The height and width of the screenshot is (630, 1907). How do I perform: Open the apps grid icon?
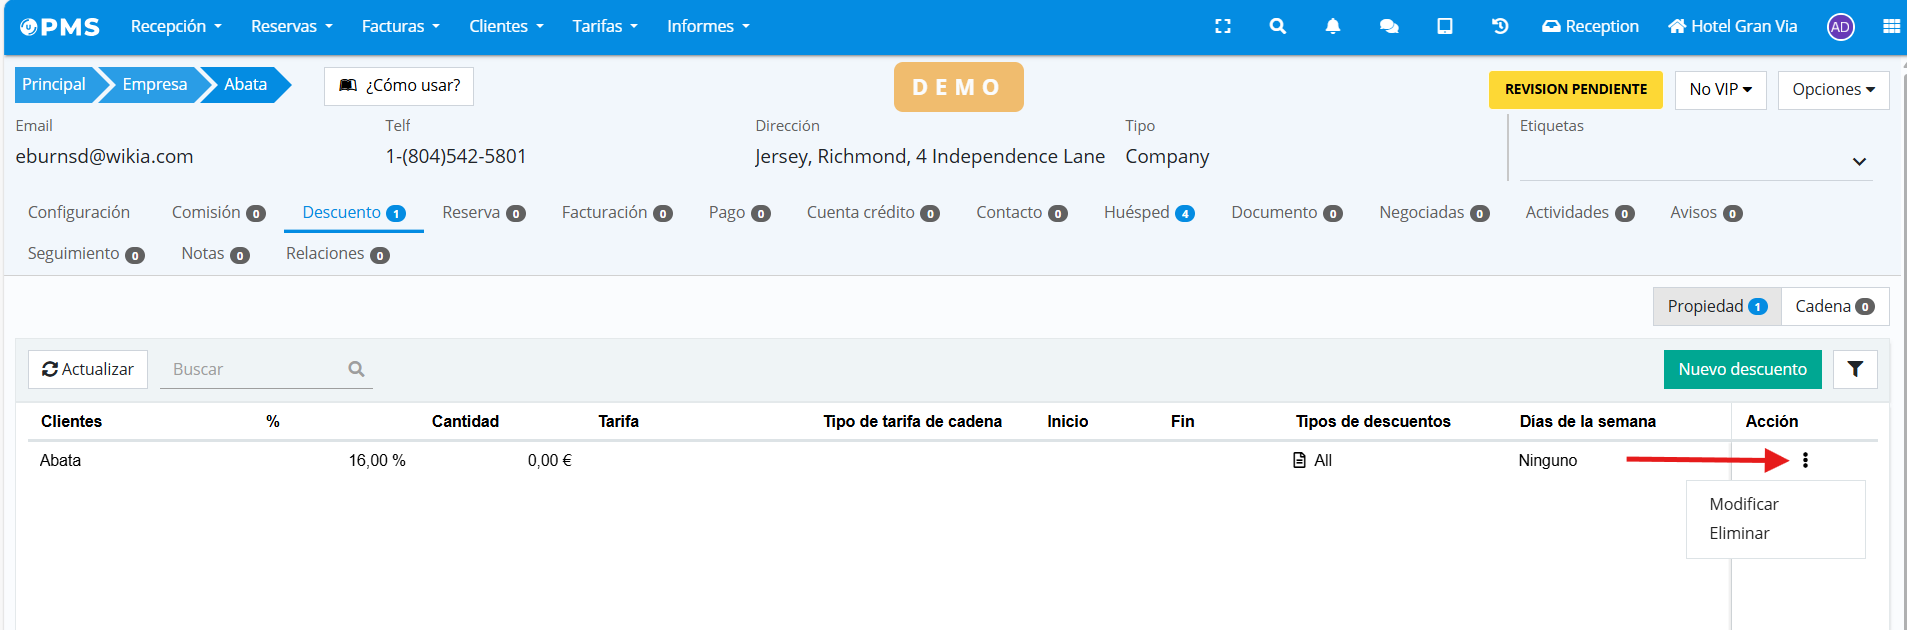[x=1890, y=27]
